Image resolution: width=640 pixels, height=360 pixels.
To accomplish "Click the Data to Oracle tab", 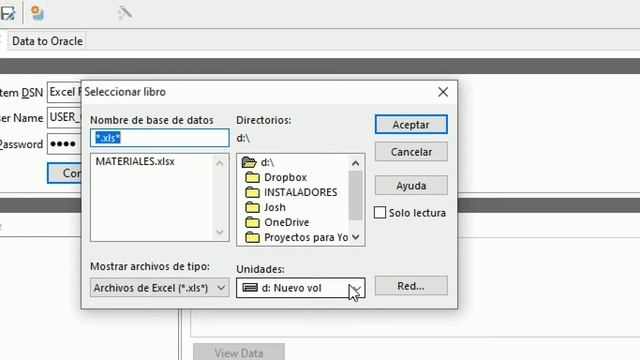I will tap(47, 41).
